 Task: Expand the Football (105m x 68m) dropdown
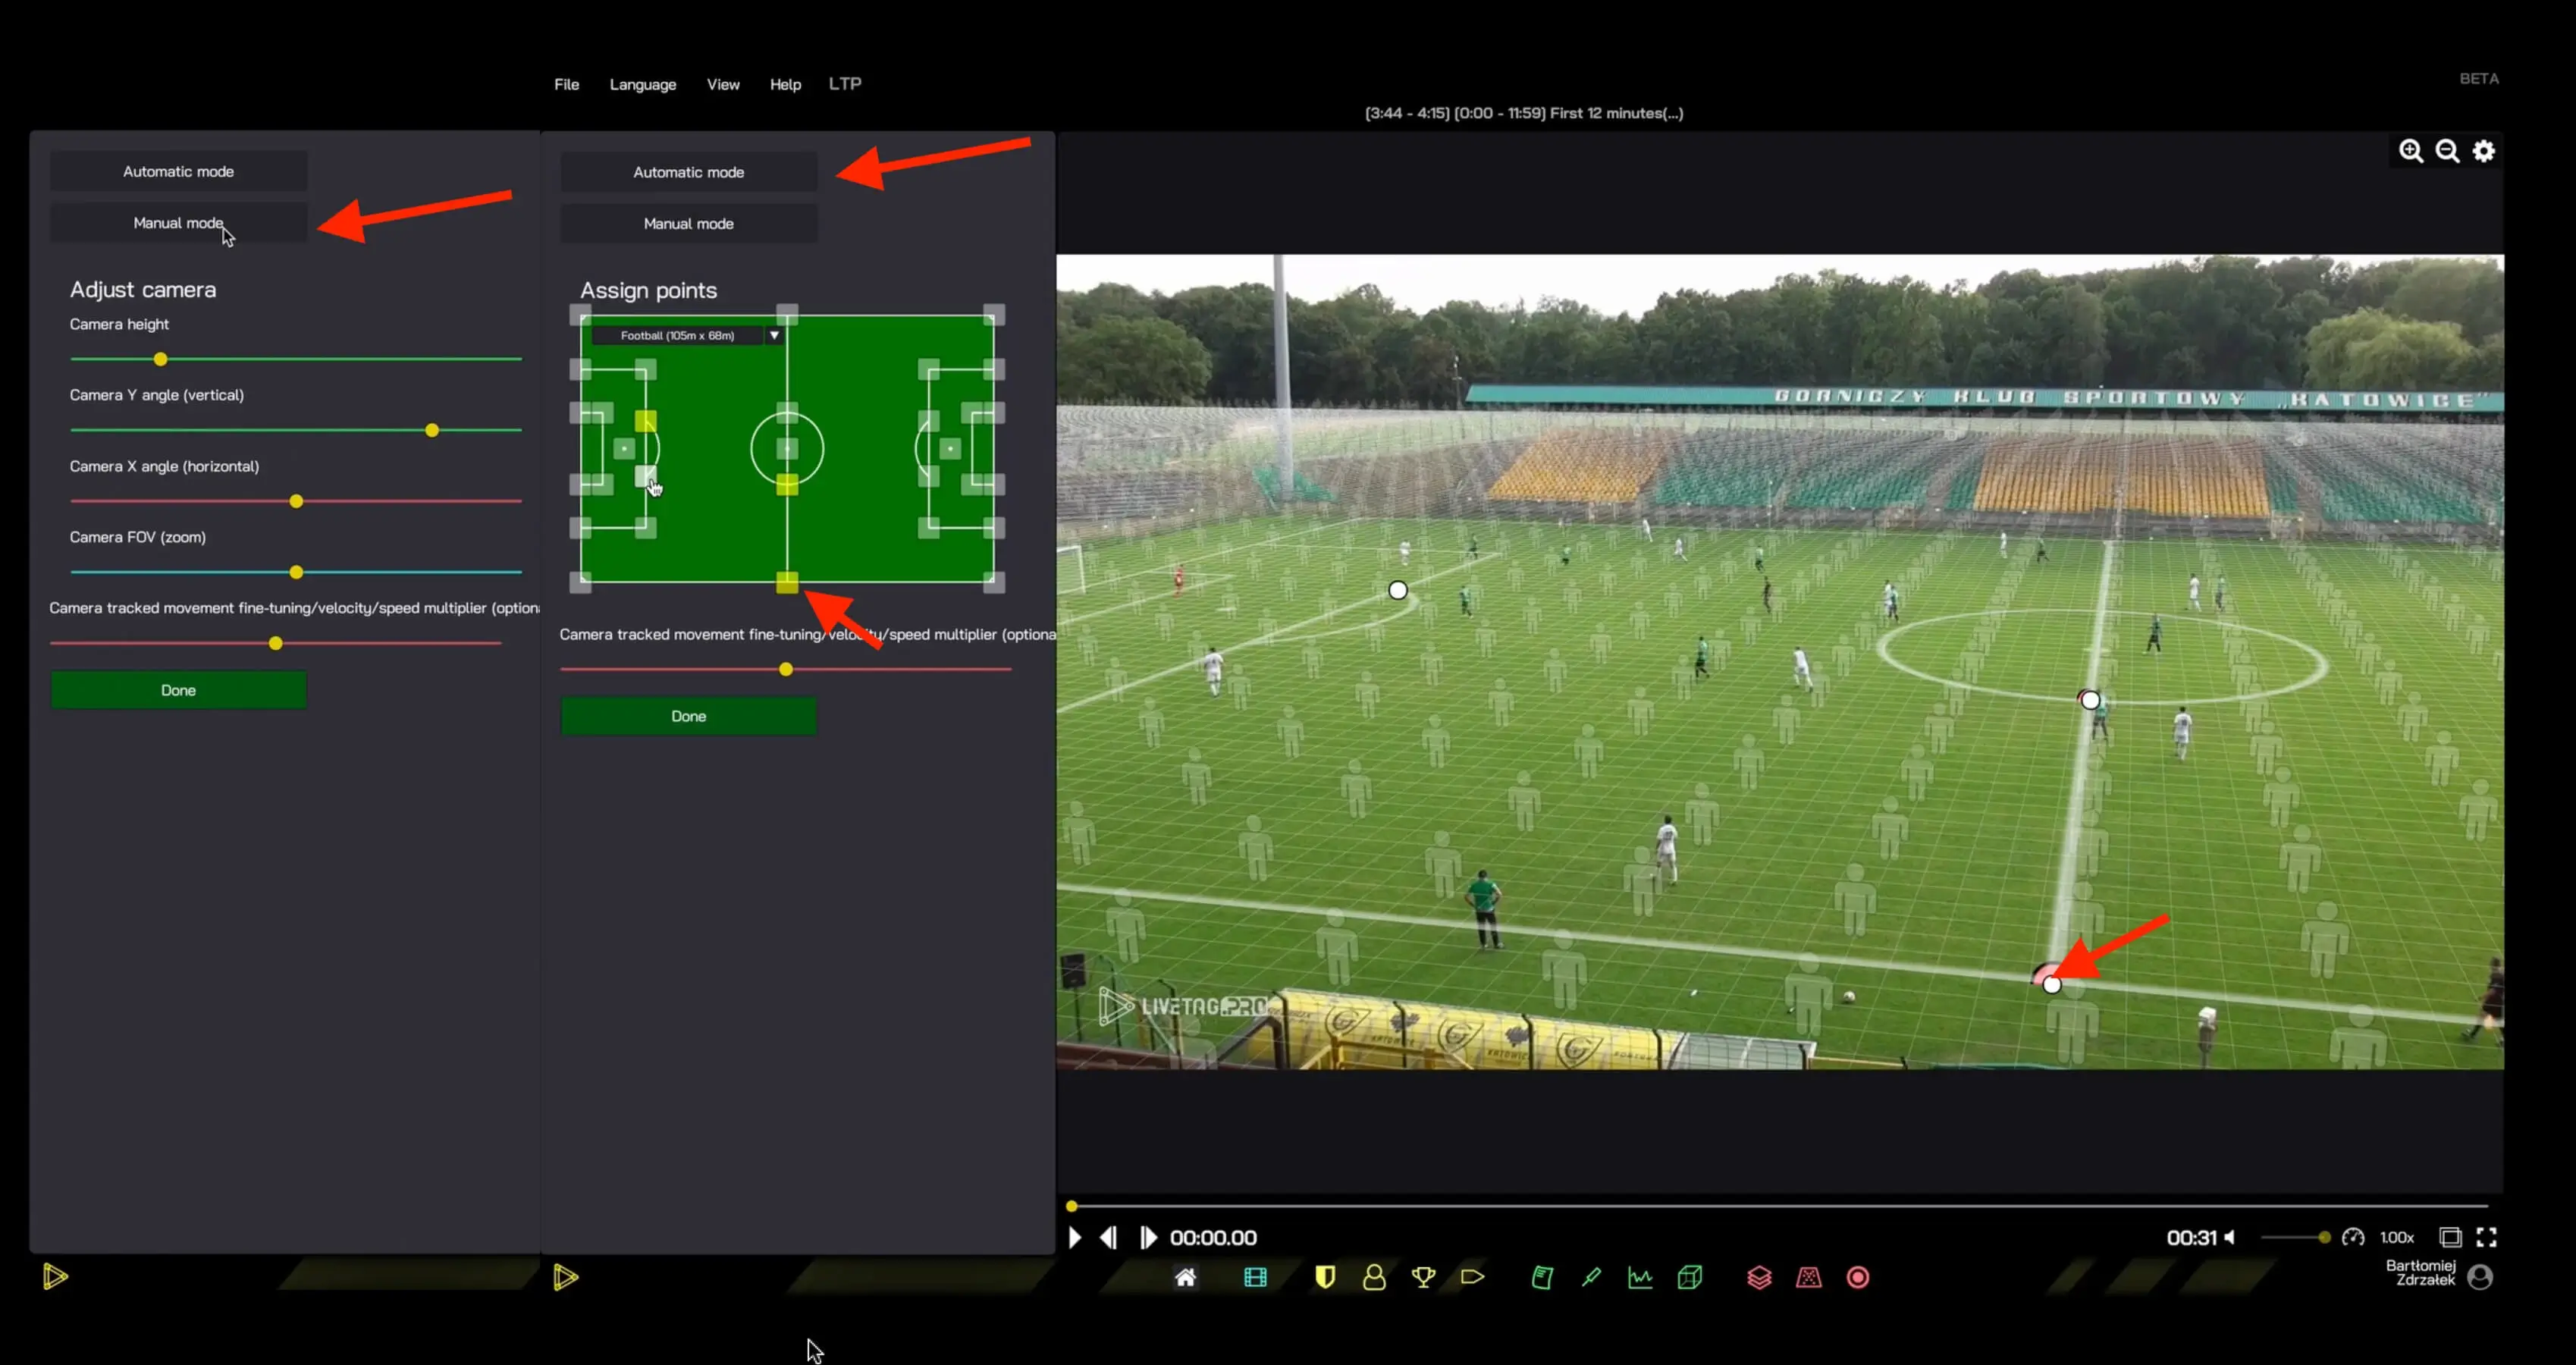click(x=774, y=335)
